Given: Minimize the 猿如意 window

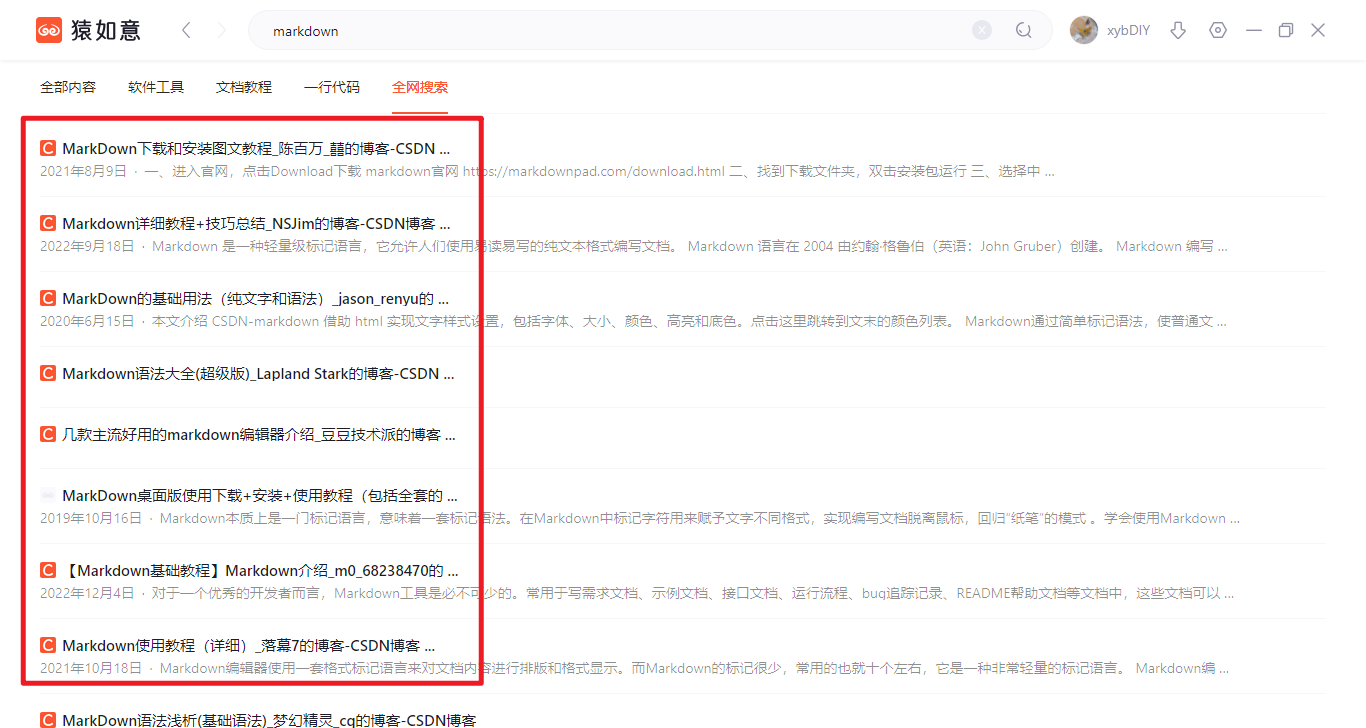Looking at the screenshot, I should 1253,30.
